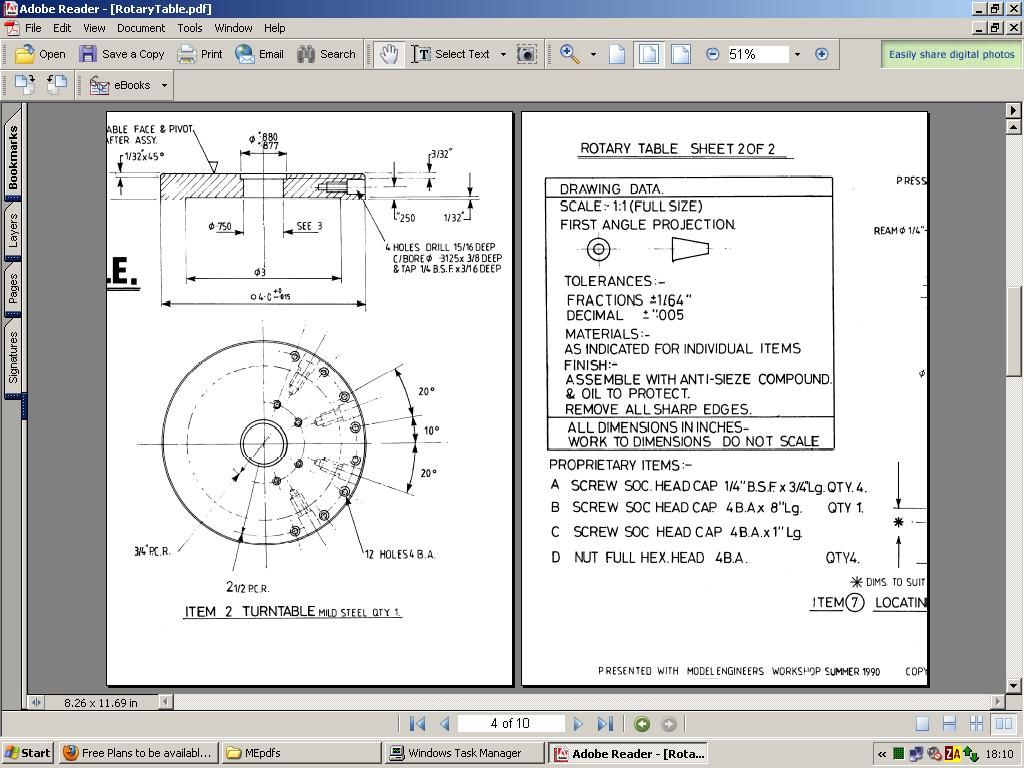
Task: Open the Help menu
Action: tap(274, 28)
